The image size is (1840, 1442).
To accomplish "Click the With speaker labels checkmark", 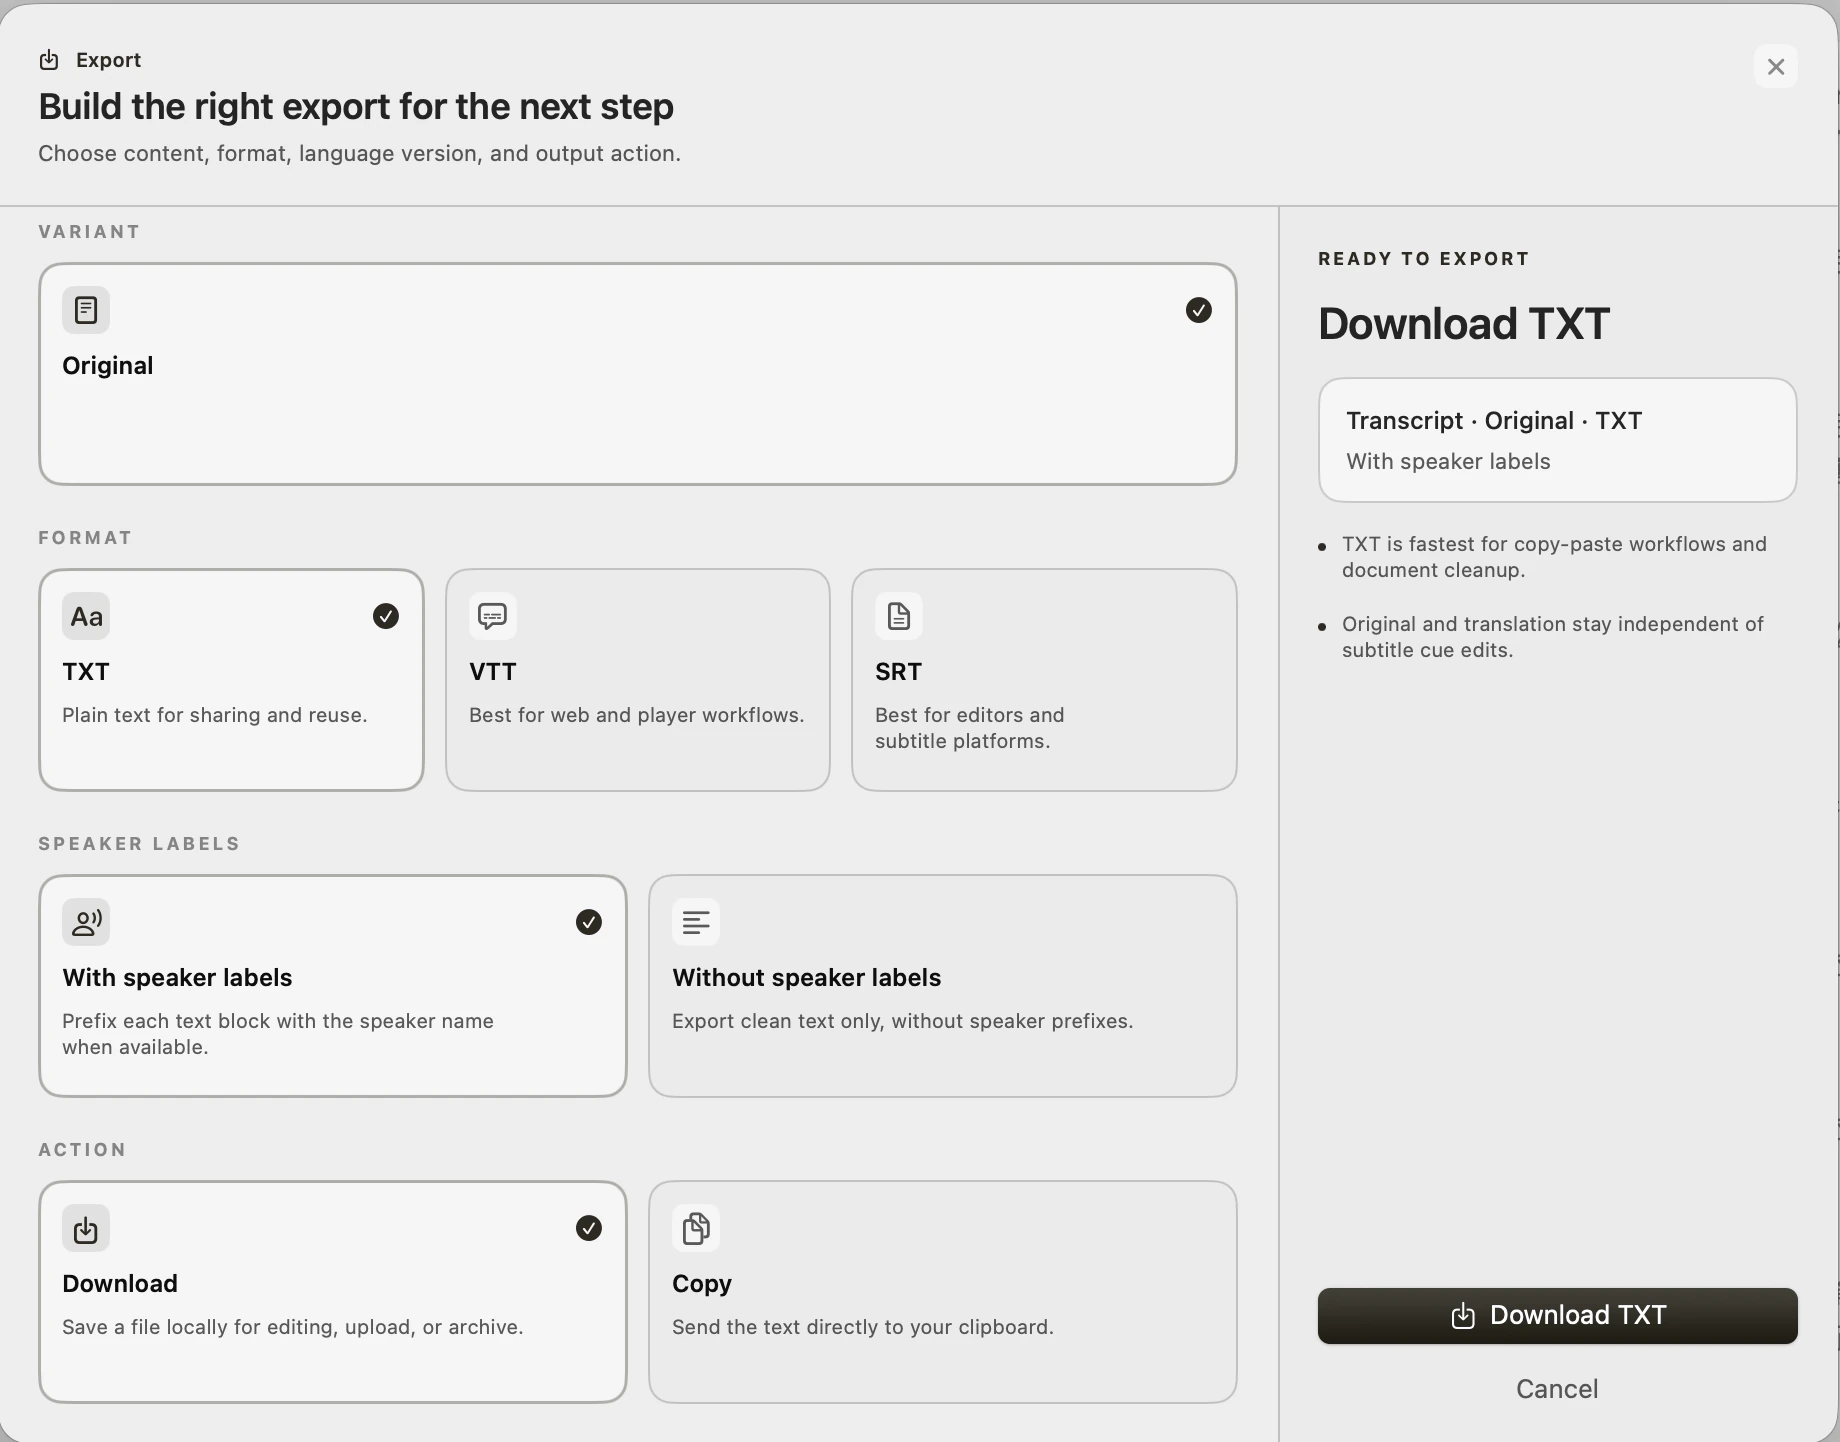I will (589, 922).
